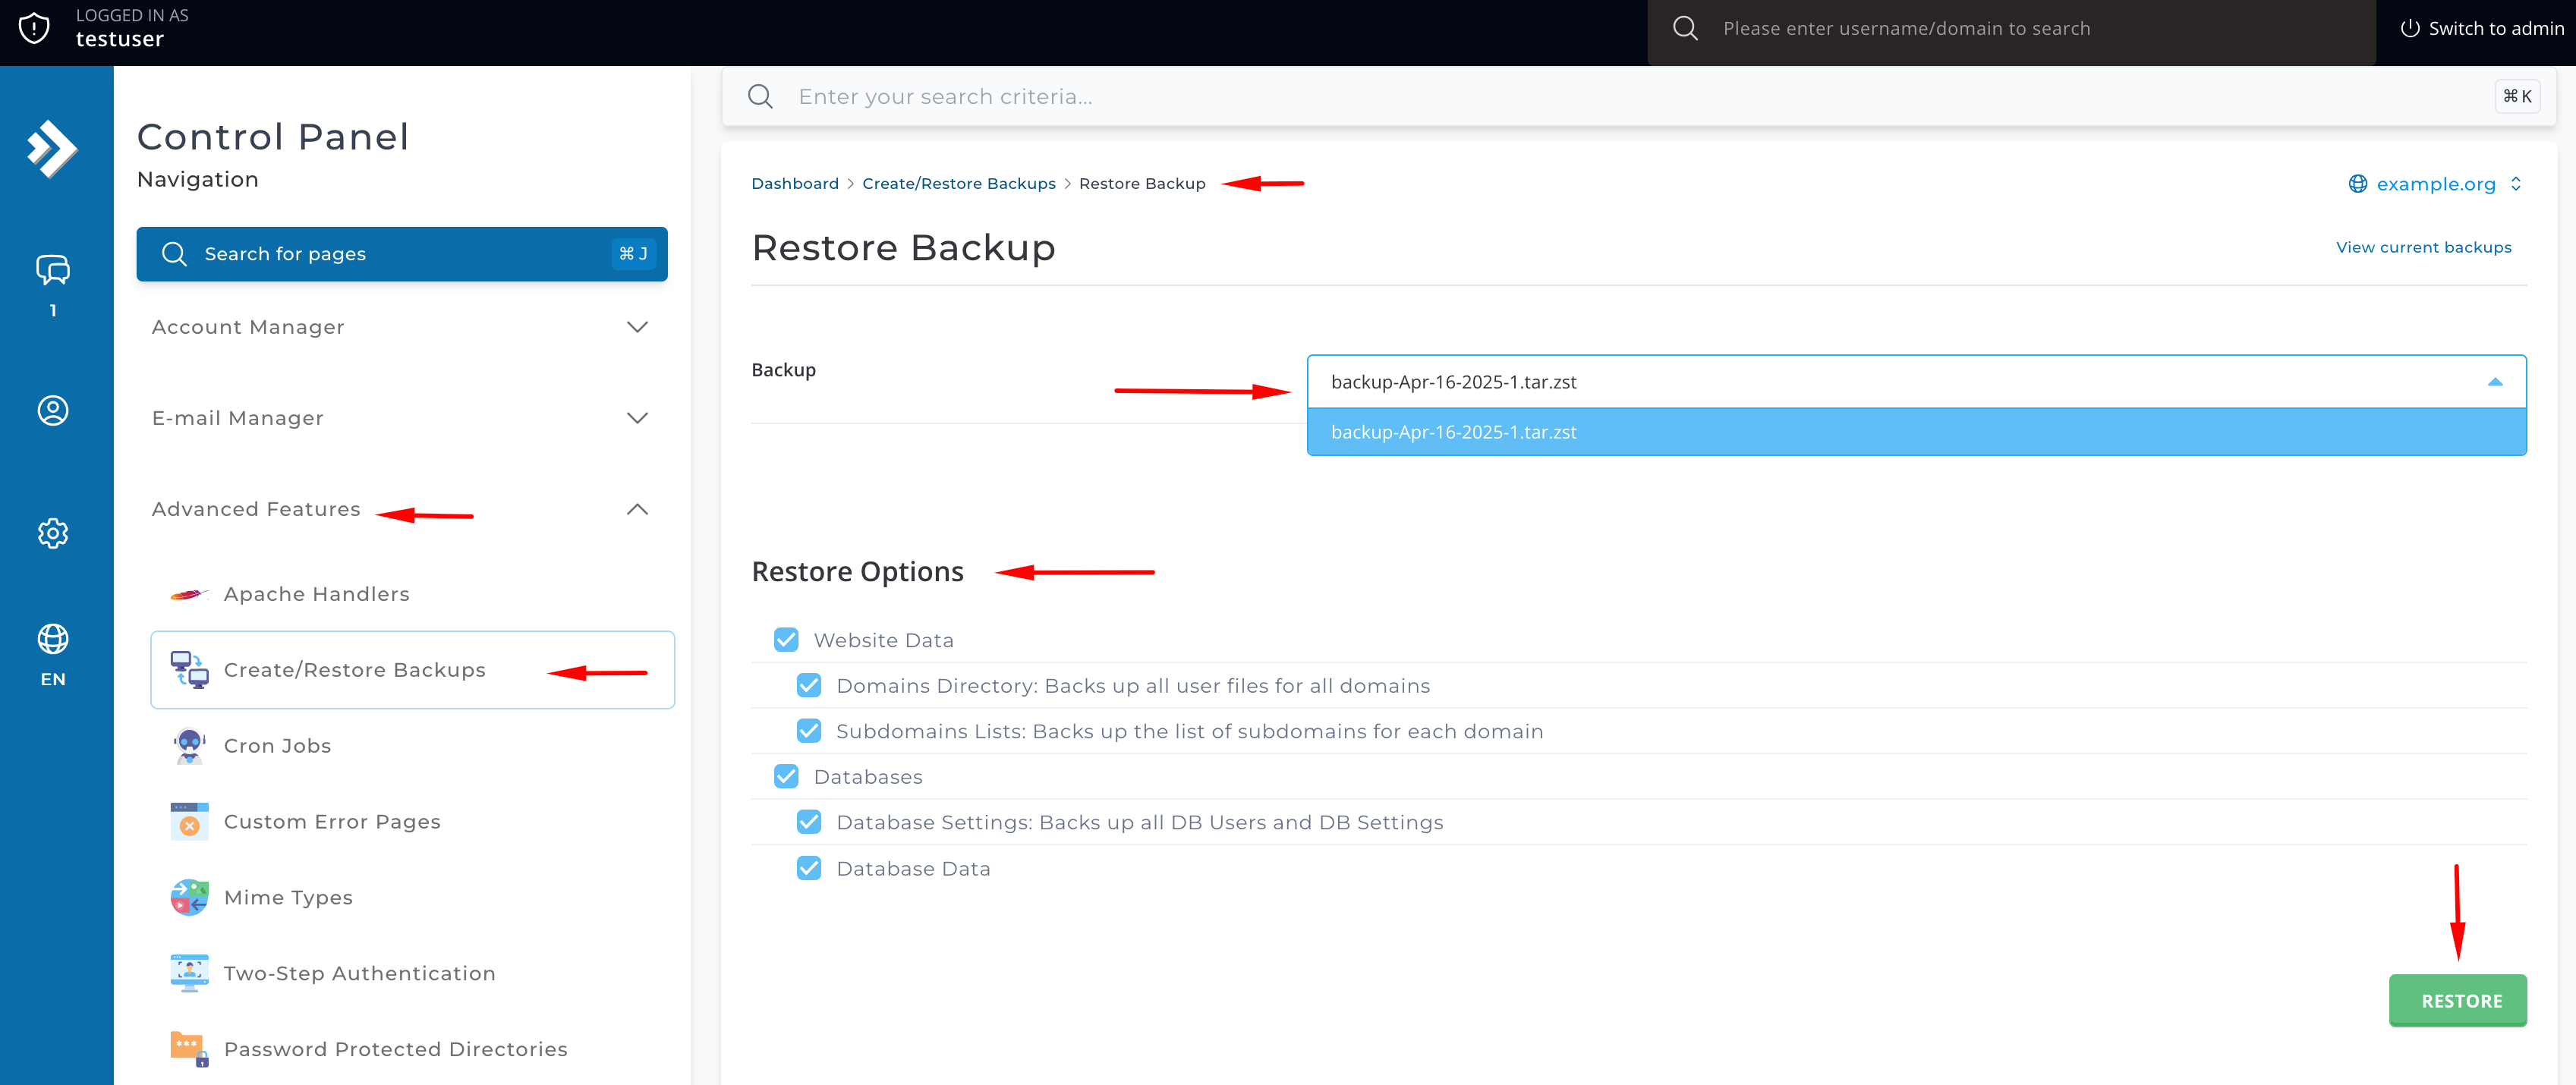This screenshot has width=2576, height=1085.
Task: Click the user profile icon in sidebar
Action: coord(53,410)
